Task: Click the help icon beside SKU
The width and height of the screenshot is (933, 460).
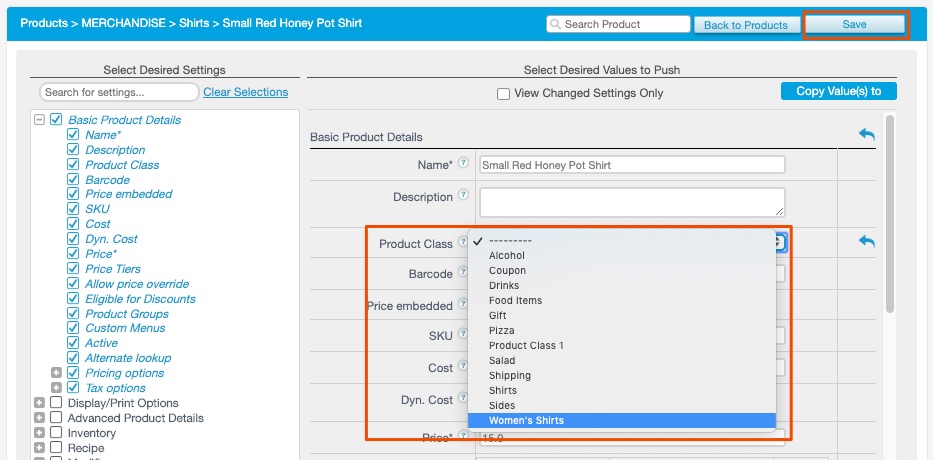Action: 463,335
